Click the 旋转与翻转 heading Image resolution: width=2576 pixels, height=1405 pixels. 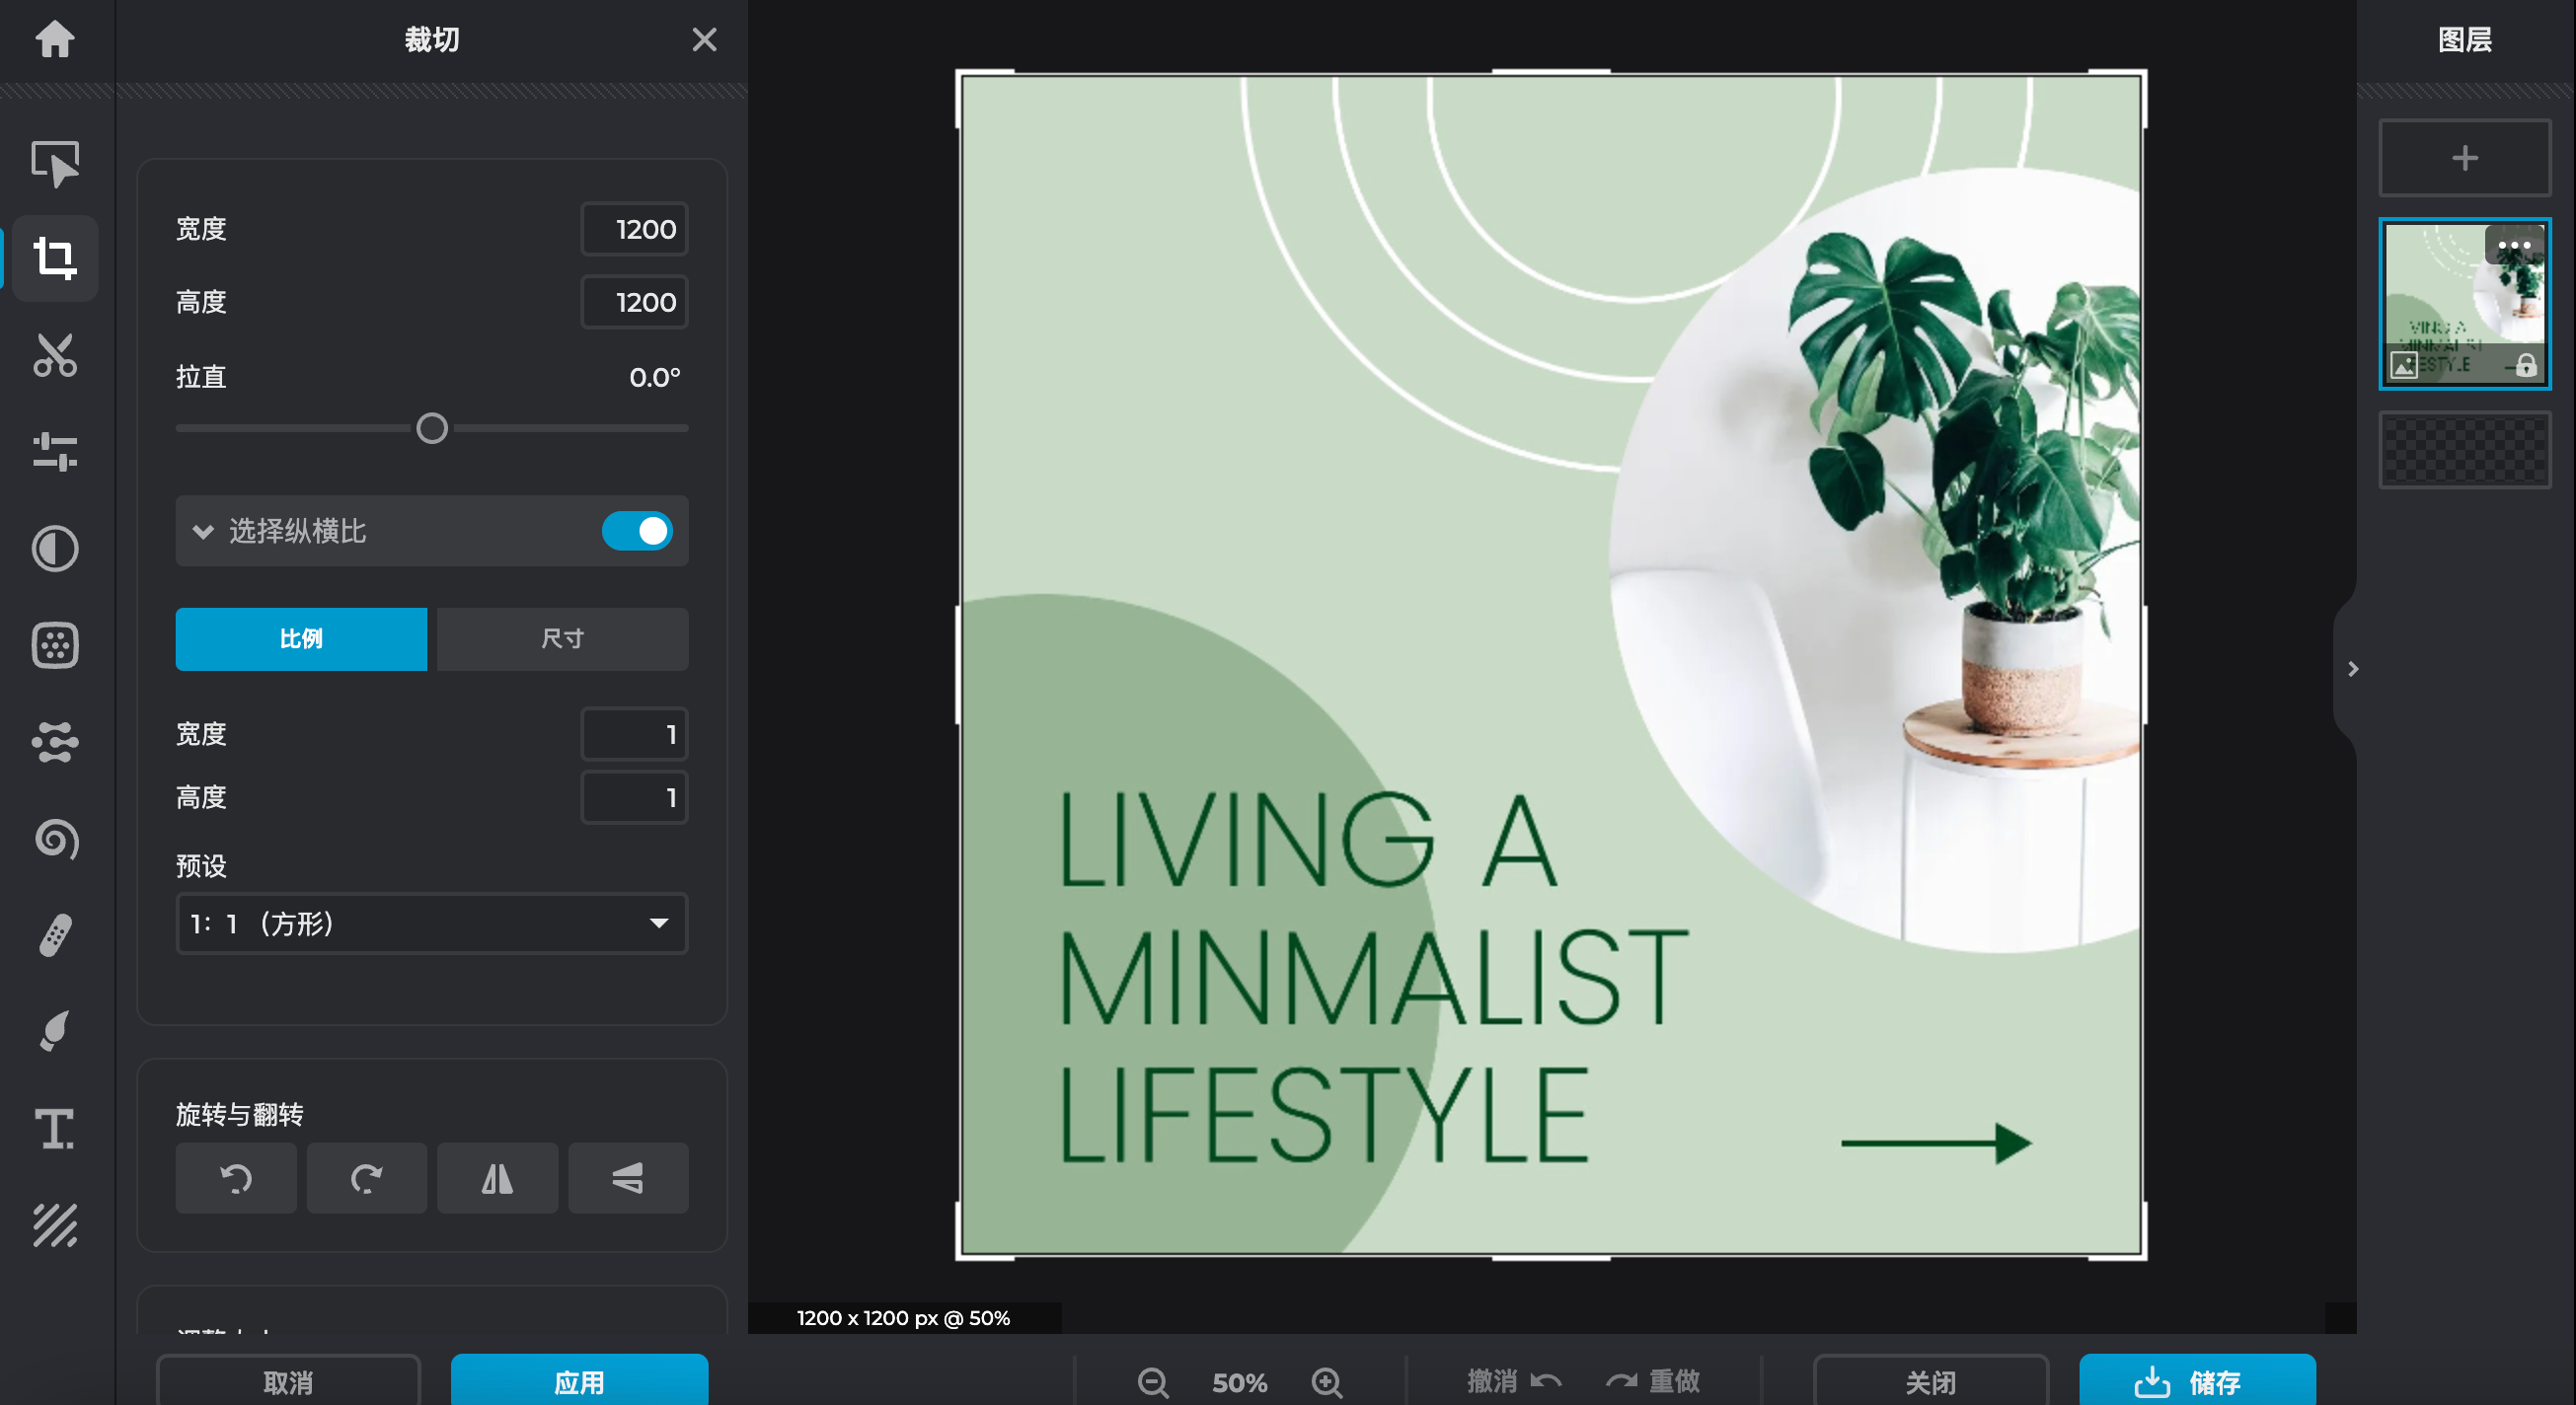(x=239, y=1114)
